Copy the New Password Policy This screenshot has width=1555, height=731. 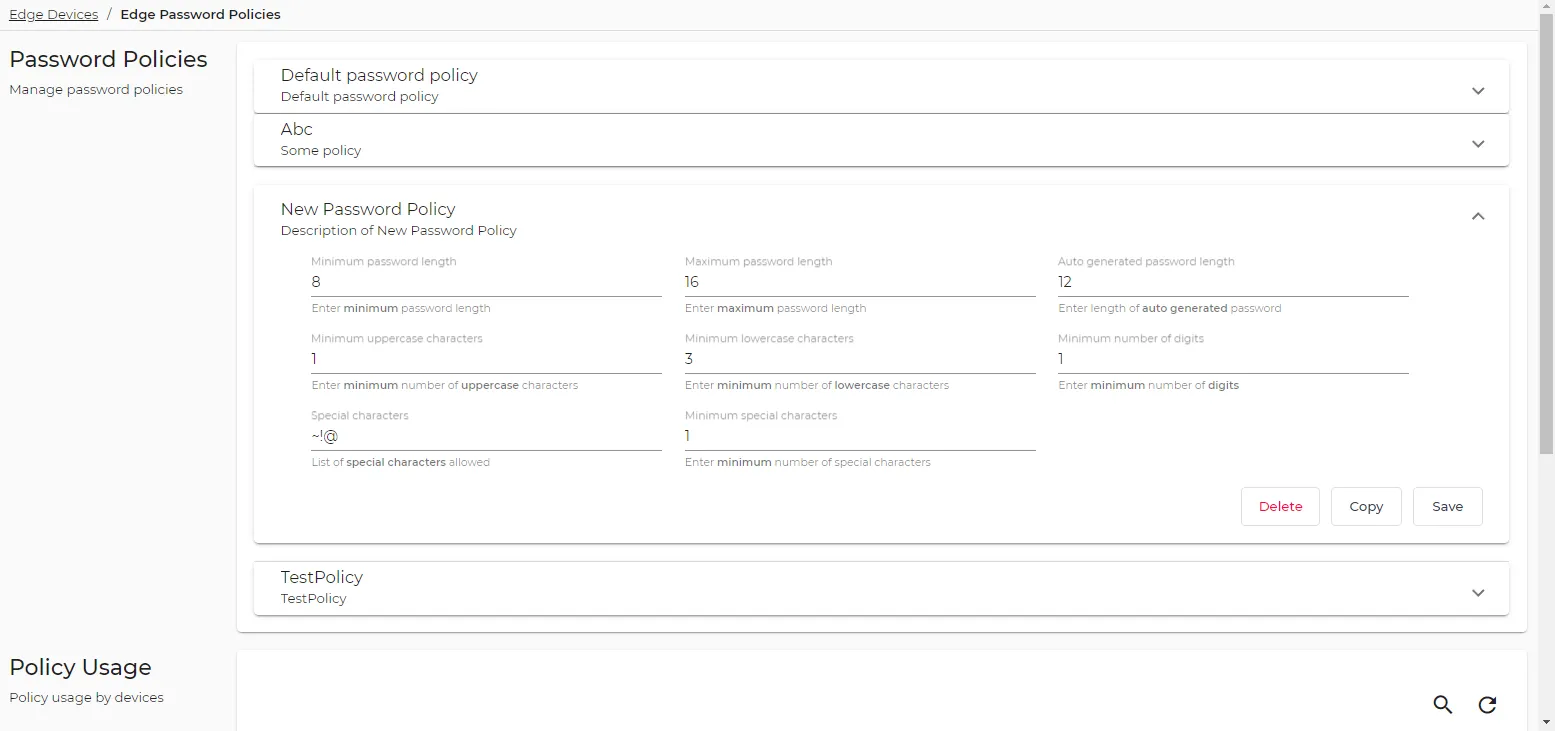[1366, 506]
